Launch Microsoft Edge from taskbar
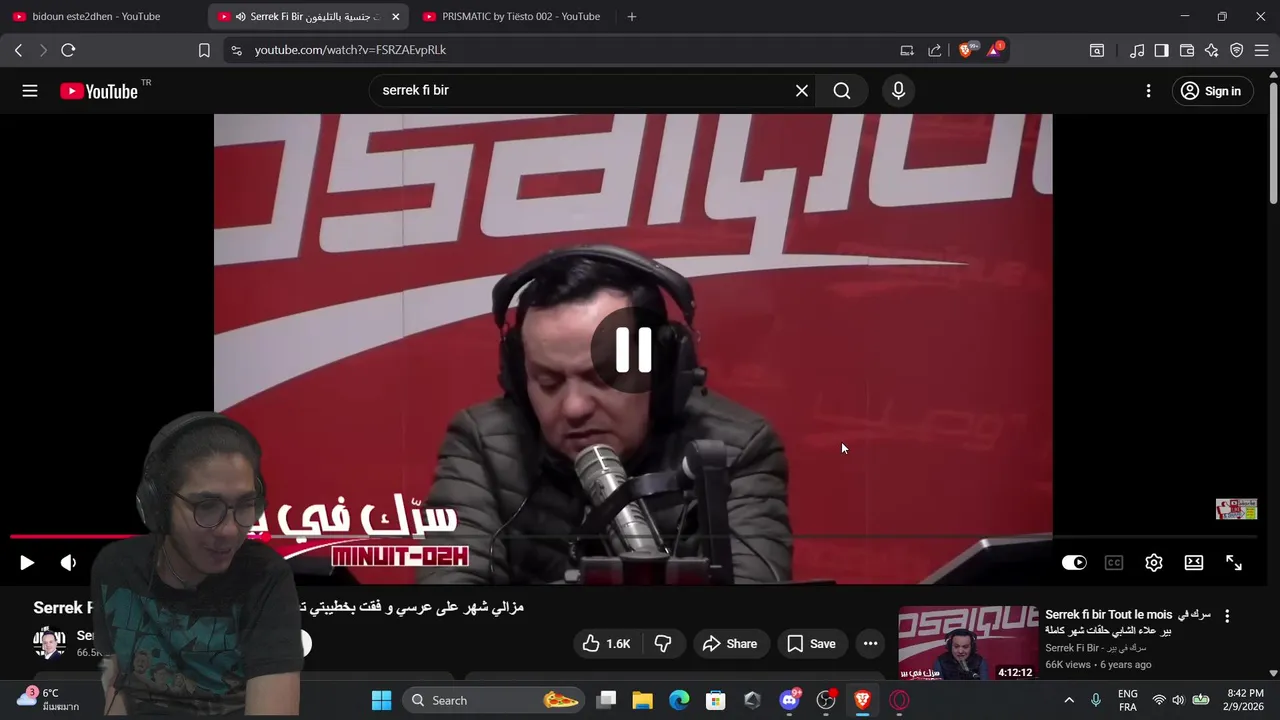This screenshot has height=720, width=1280. coord(679,700)
